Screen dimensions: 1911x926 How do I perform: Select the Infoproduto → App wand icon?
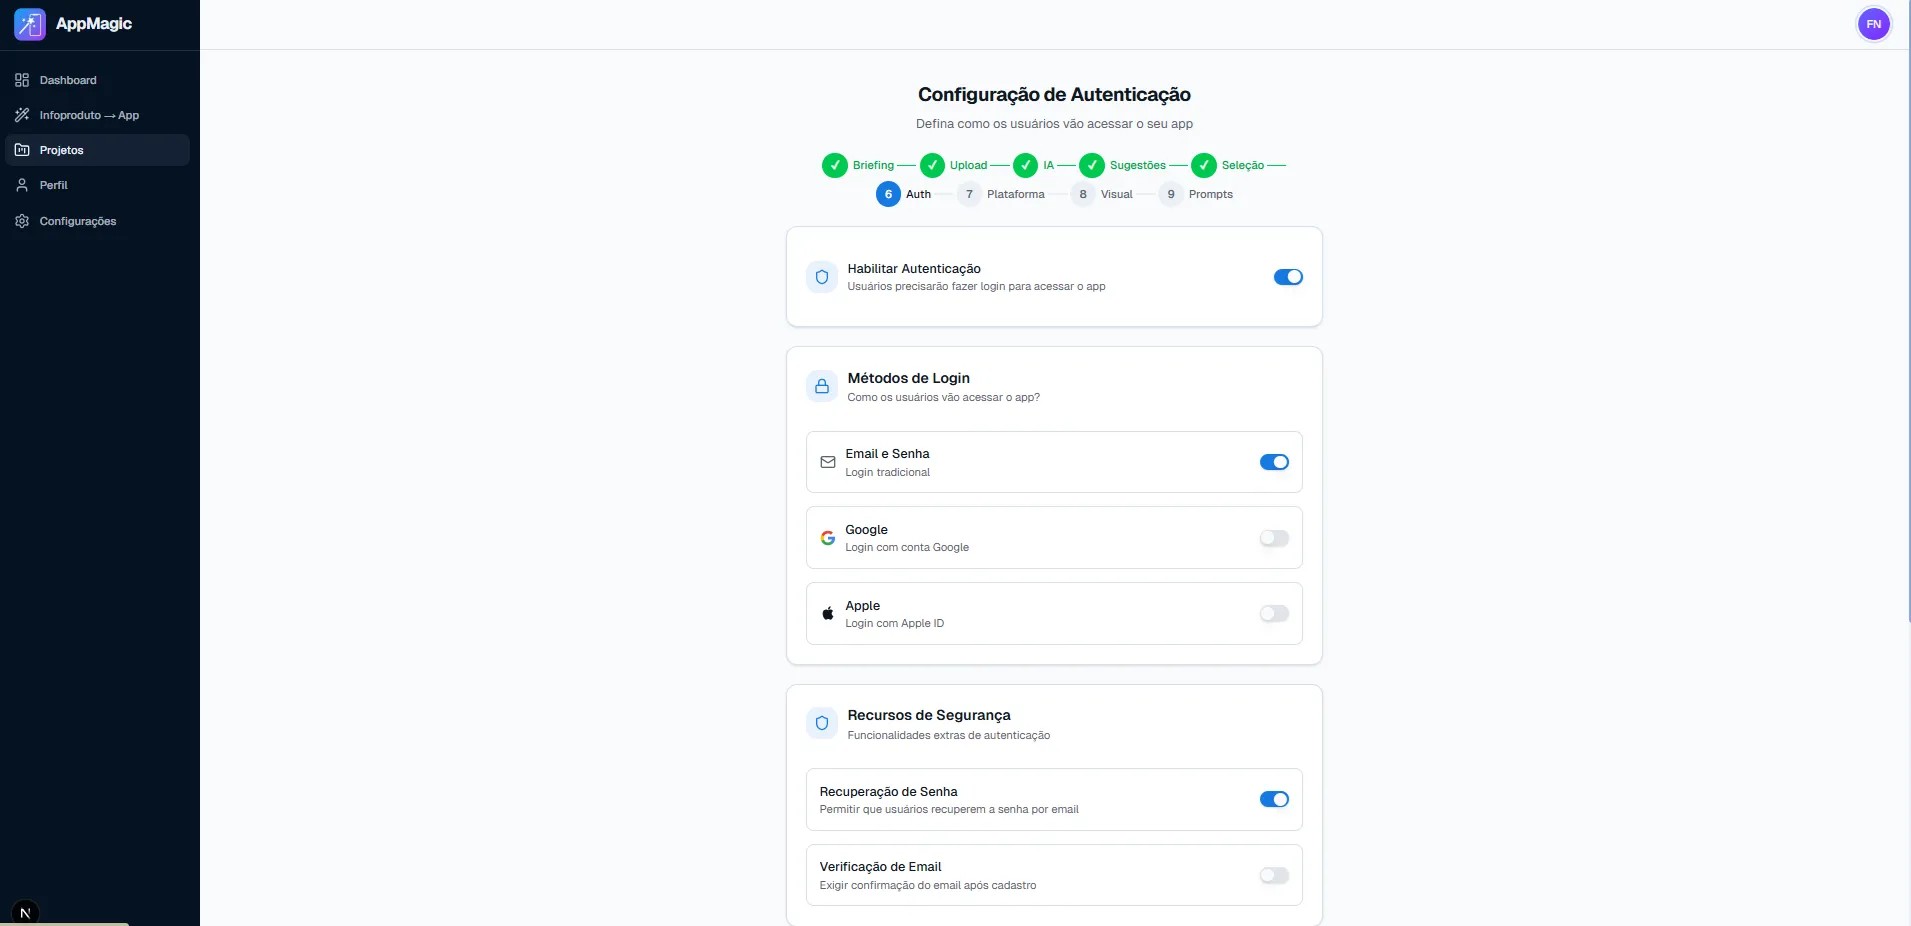click(x=22, y=114)
